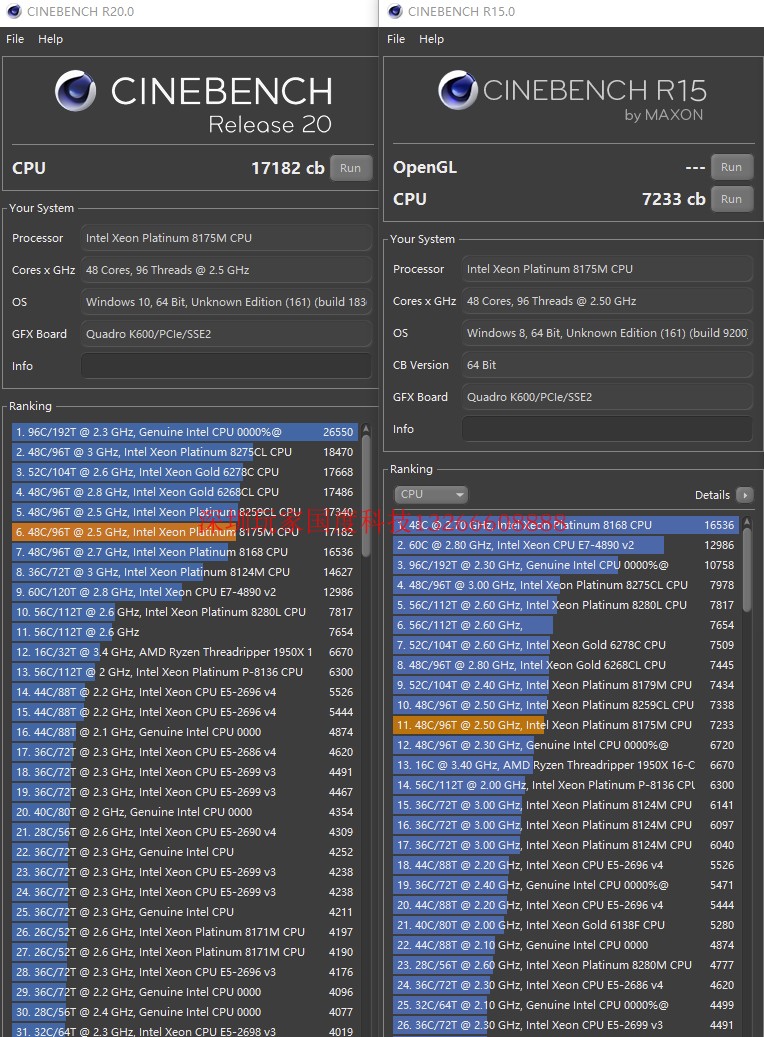764x1037 pixels.
Task: Click the GFX Board field in Cinebench R15
Action: [x=607, y=397]
